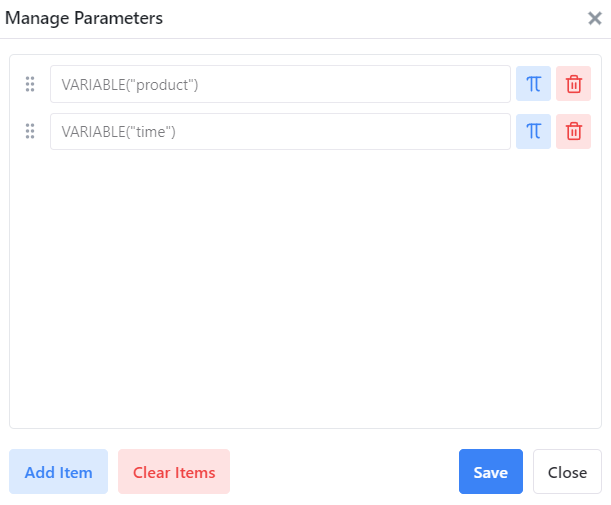Click the drag handle of the product row
Image resolution: width=611 pixels, height=505 pixels.
click(x=30, y=84)
